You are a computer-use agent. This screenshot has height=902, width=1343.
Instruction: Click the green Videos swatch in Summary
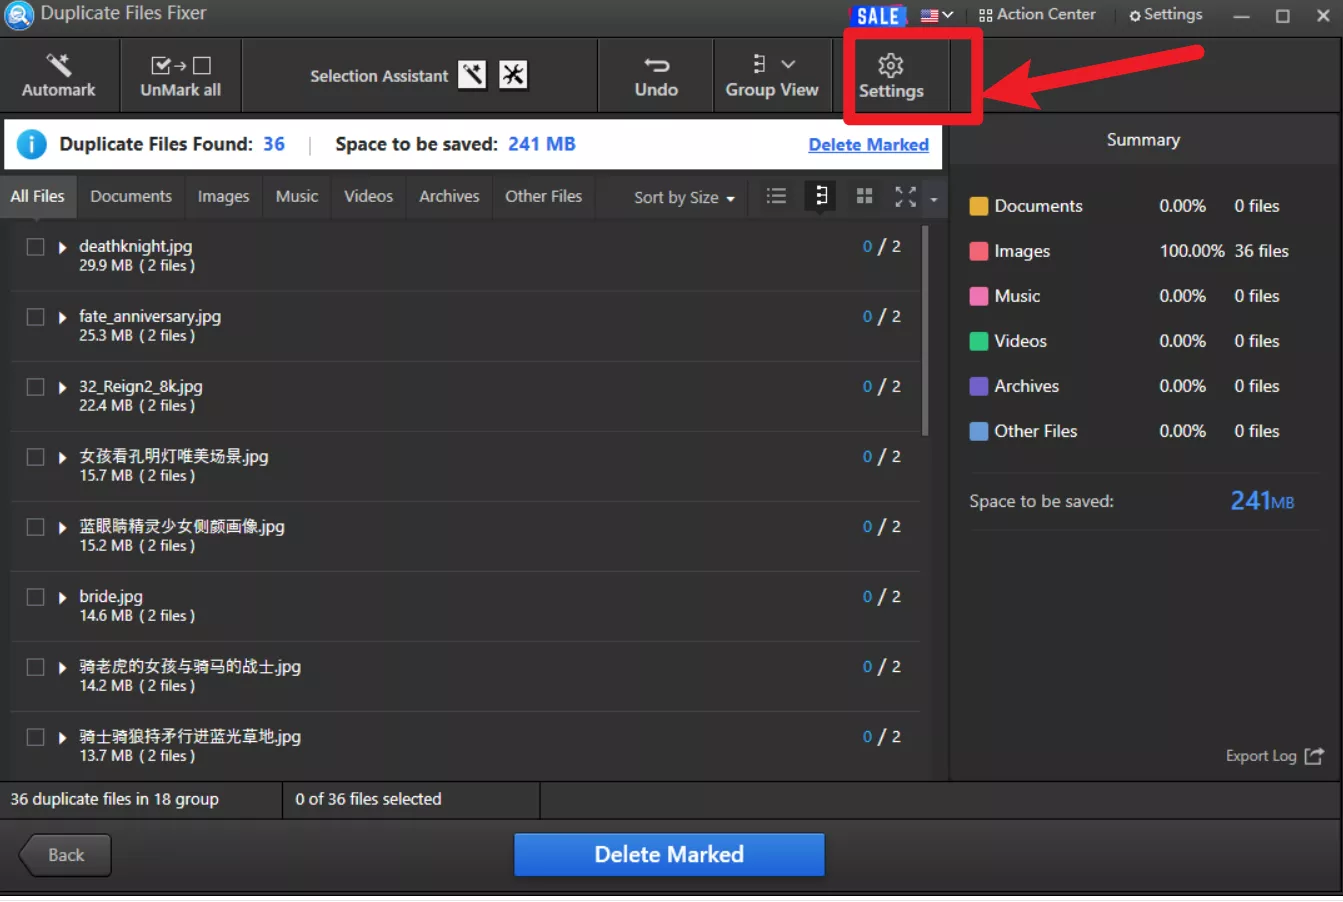tap(979, 341)
